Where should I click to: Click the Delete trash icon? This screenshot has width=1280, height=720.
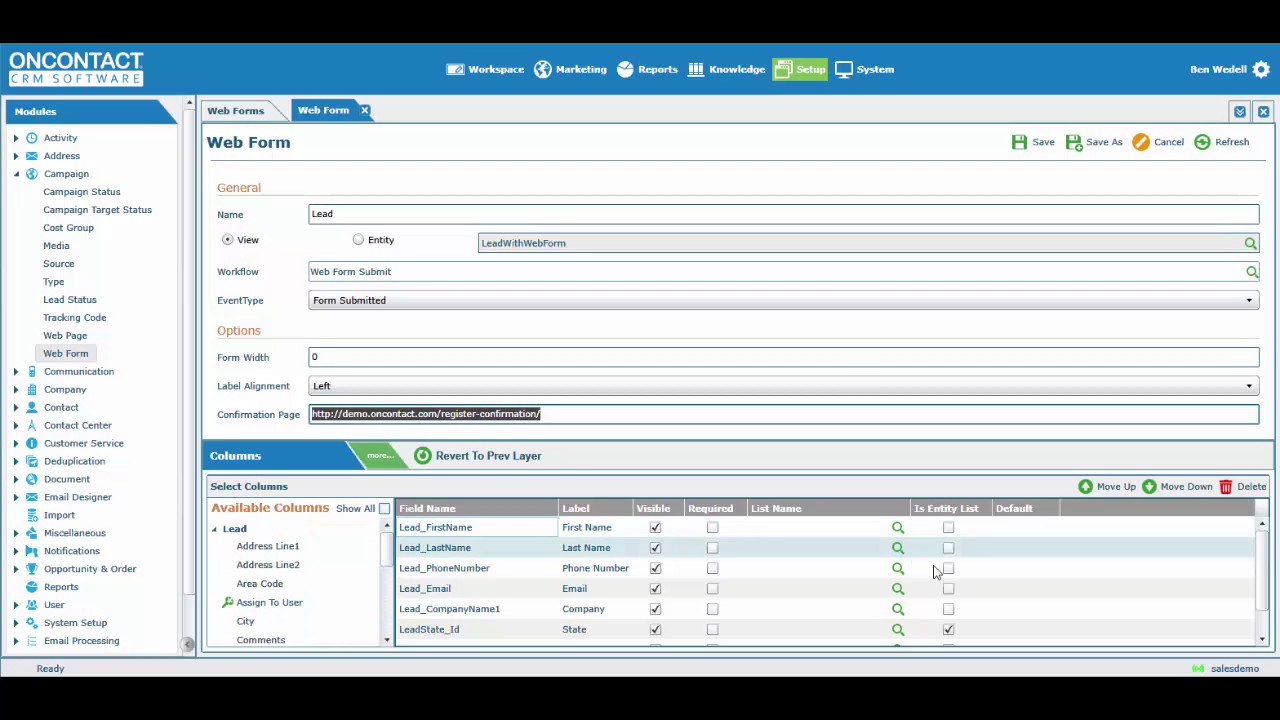(1225, 486)
